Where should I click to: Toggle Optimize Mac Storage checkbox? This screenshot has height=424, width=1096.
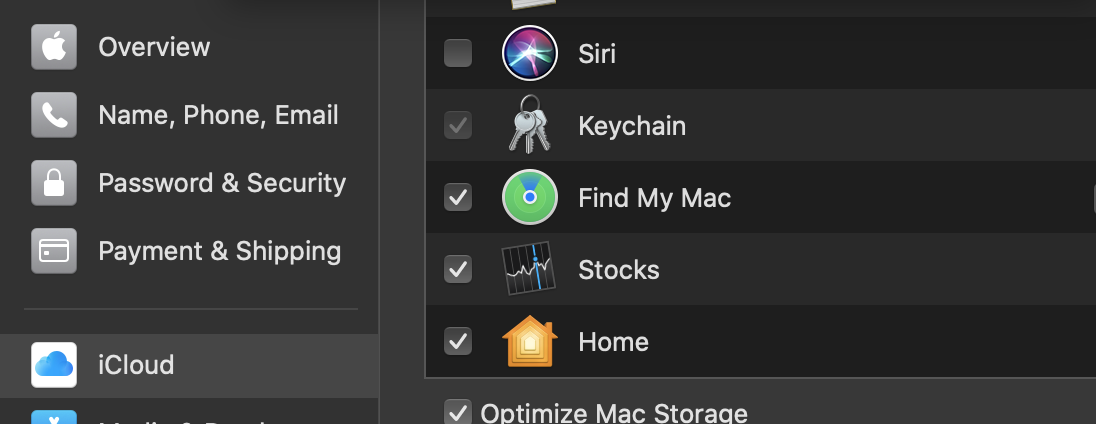click(458, 412)
